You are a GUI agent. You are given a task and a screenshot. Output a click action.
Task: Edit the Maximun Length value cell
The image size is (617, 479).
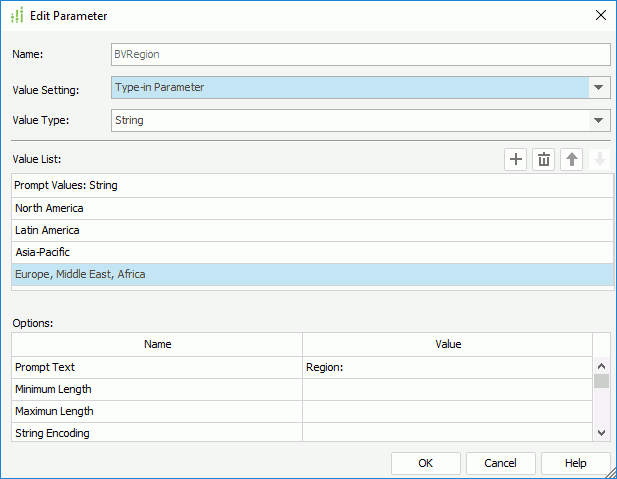click(x=447, y=411)
